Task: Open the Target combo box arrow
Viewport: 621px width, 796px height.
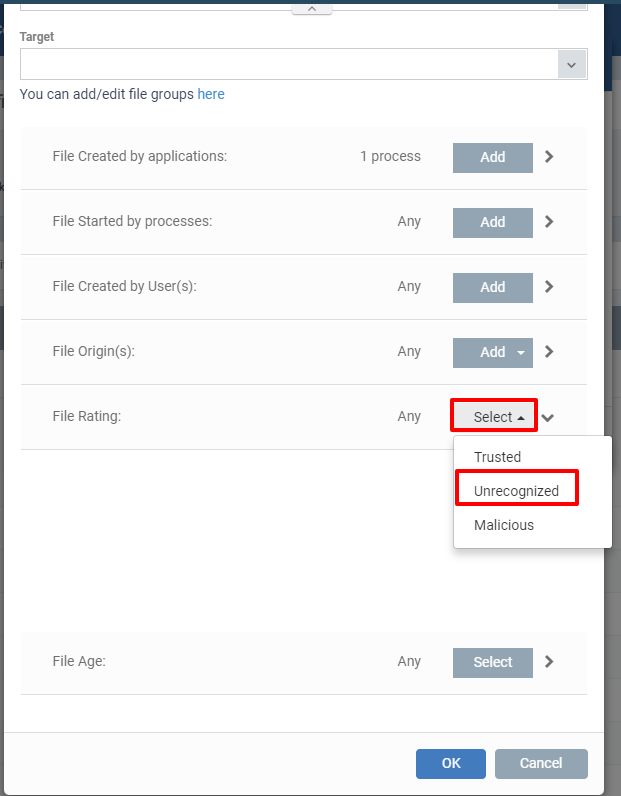Action: pos(572,64)
